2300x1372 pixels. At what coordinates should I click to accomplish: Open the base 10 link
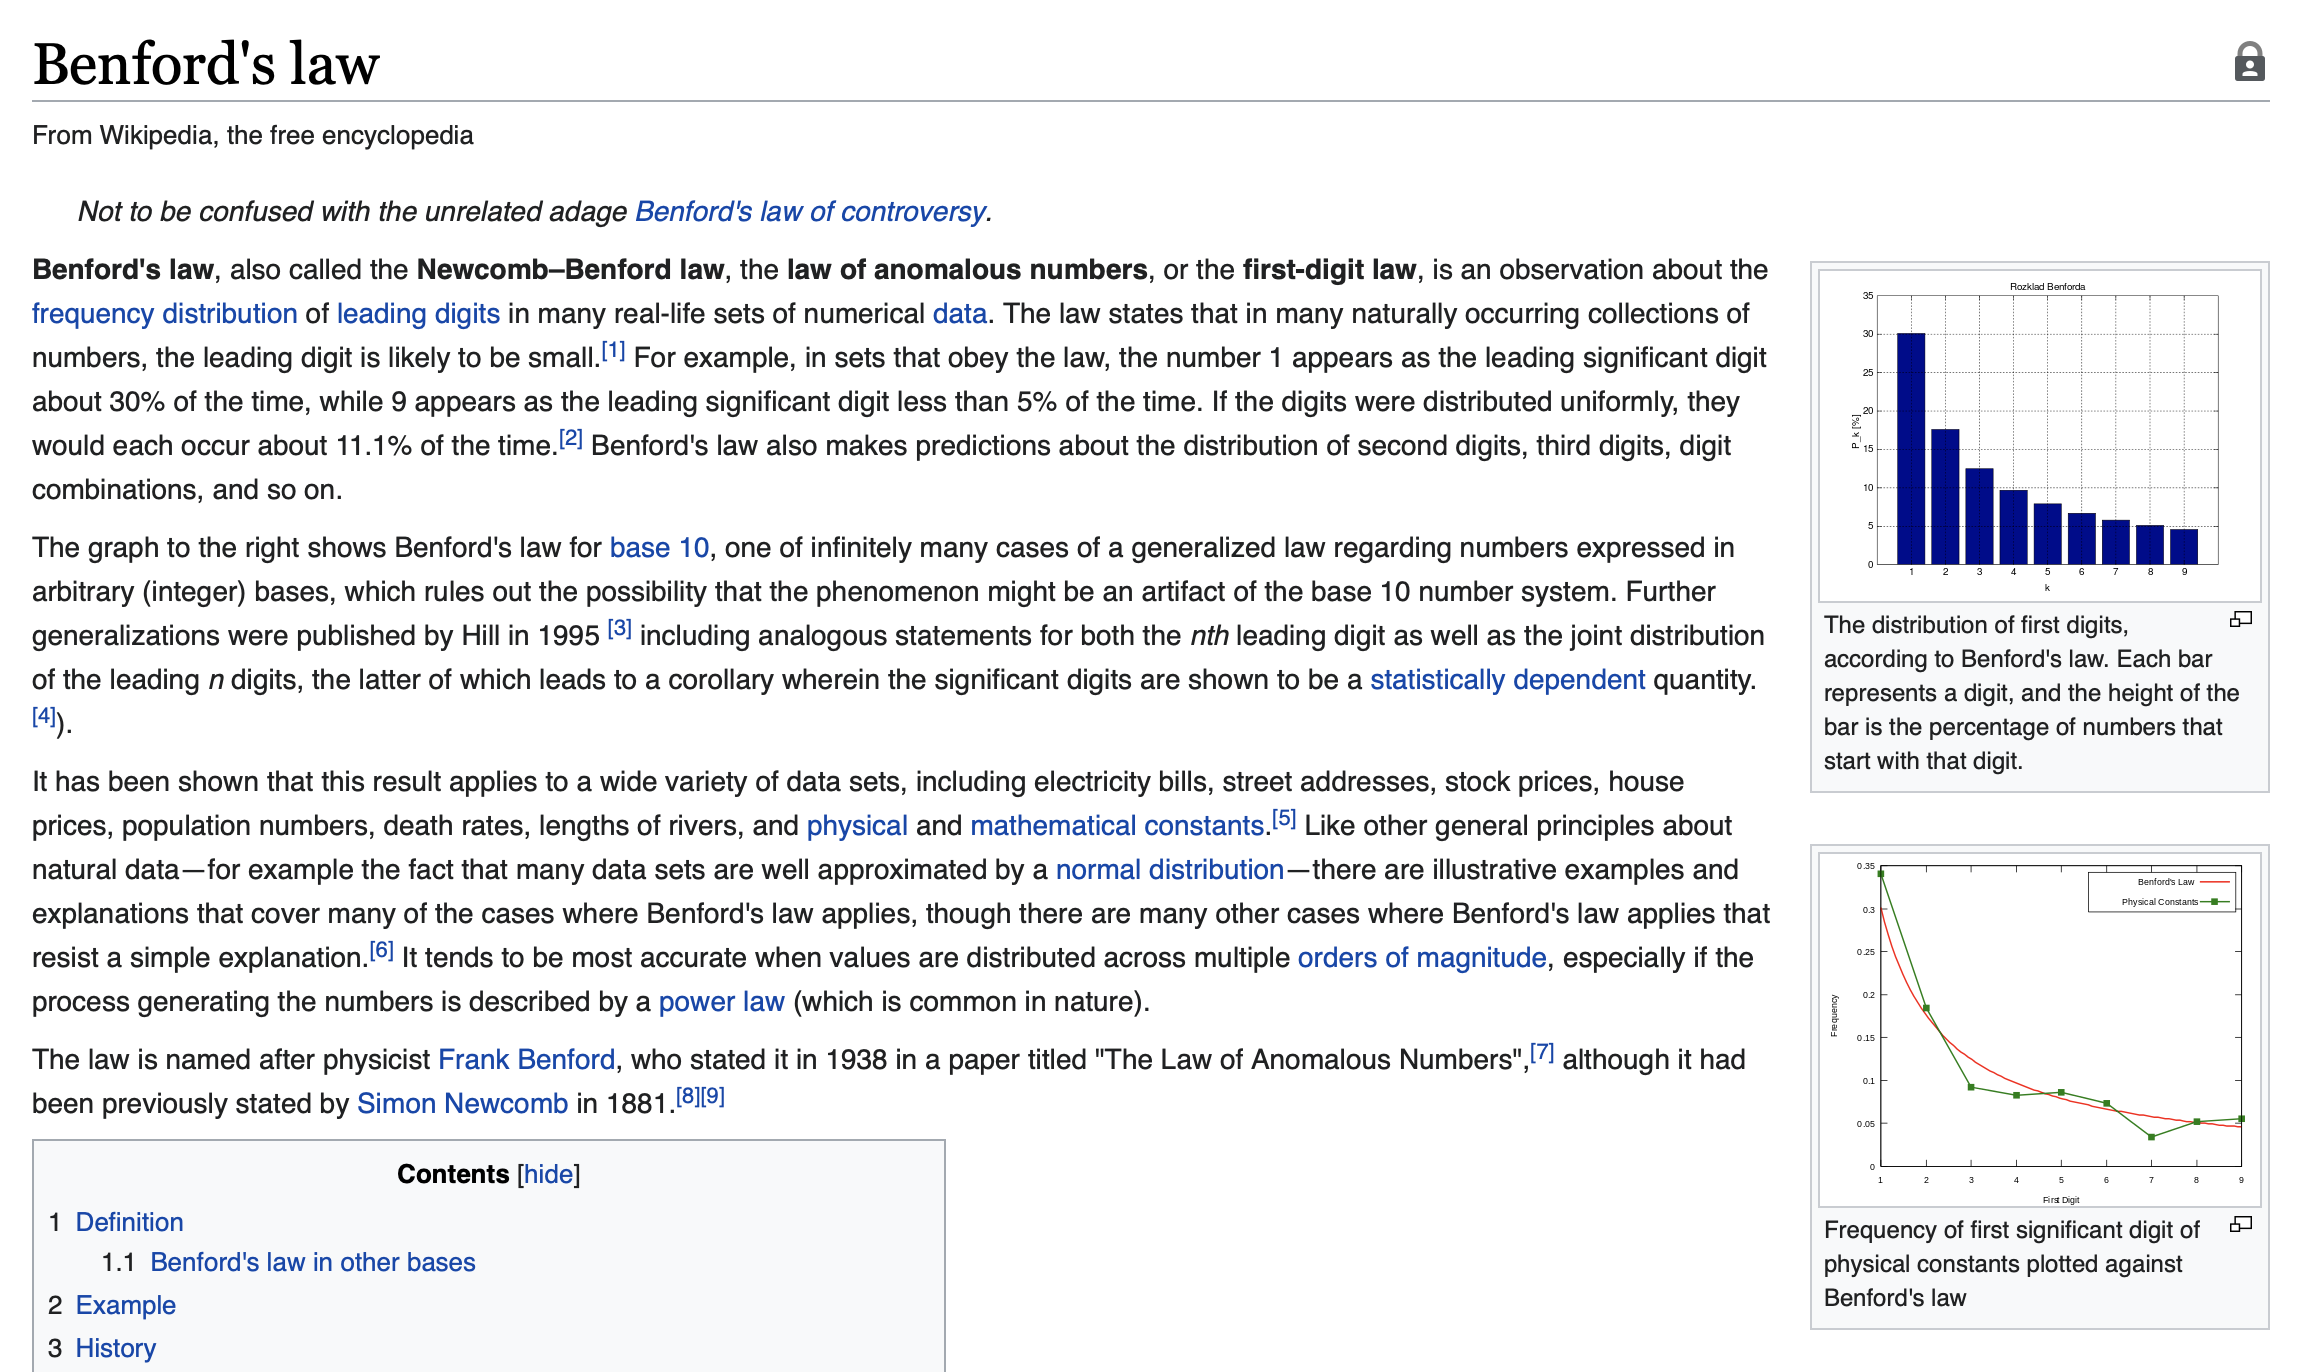pos(659,548)
